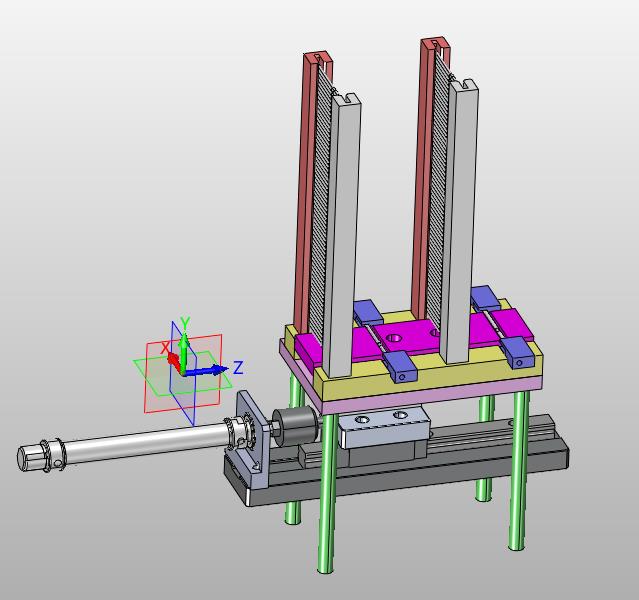Select the hatched rack strip on right column
639x600 pixels.
439,192
